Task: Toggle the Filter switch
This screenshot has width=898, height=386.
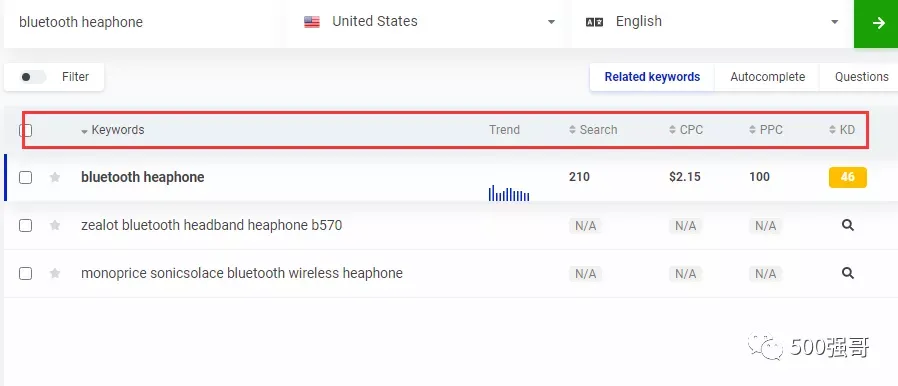Action: 32,77
